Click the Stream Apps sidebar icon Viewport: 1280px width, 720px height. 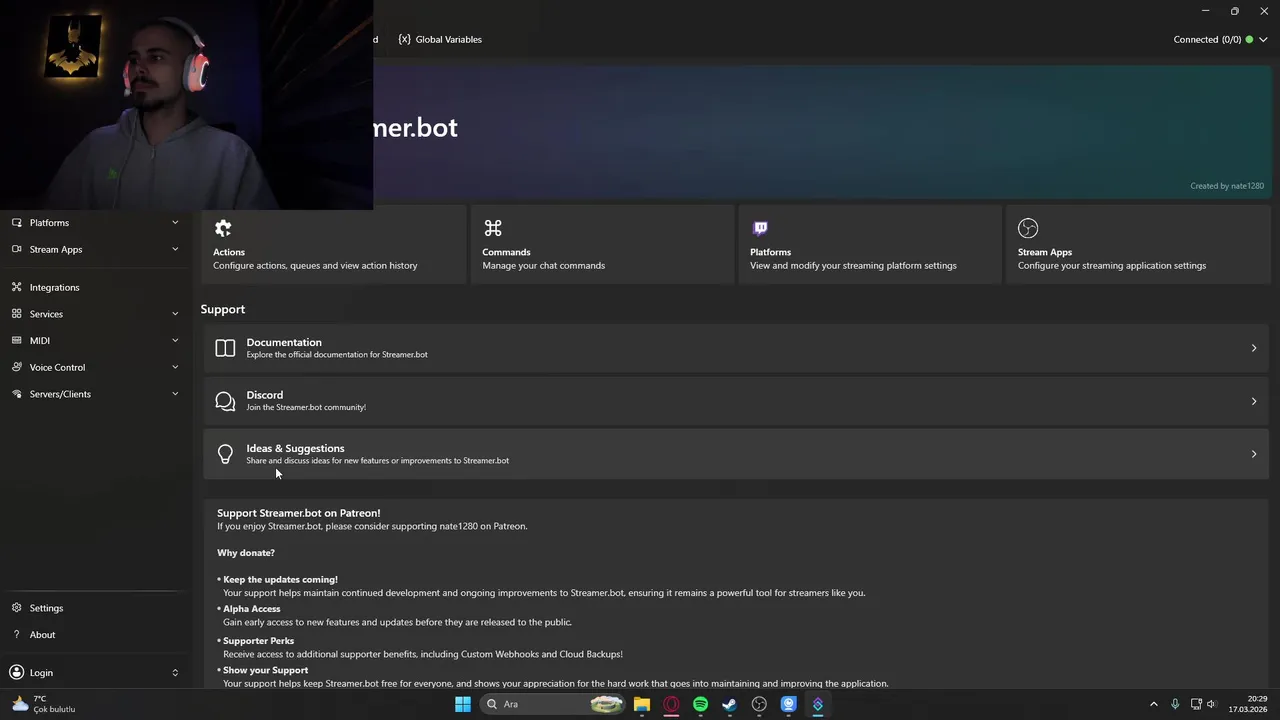click(16, 249)
